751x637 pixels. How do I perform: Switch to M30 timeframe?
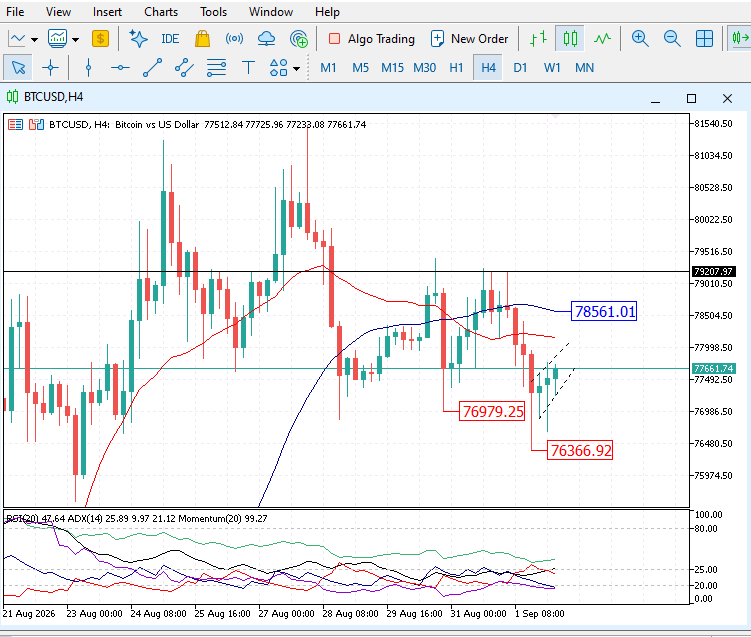[424, 68]
